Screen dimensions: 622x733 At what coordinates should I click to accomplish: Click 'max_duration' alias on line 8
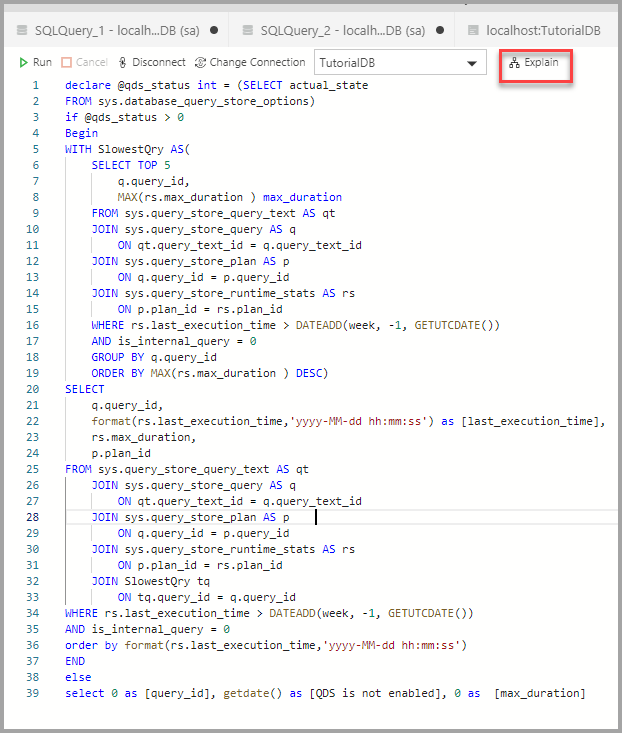302,197
